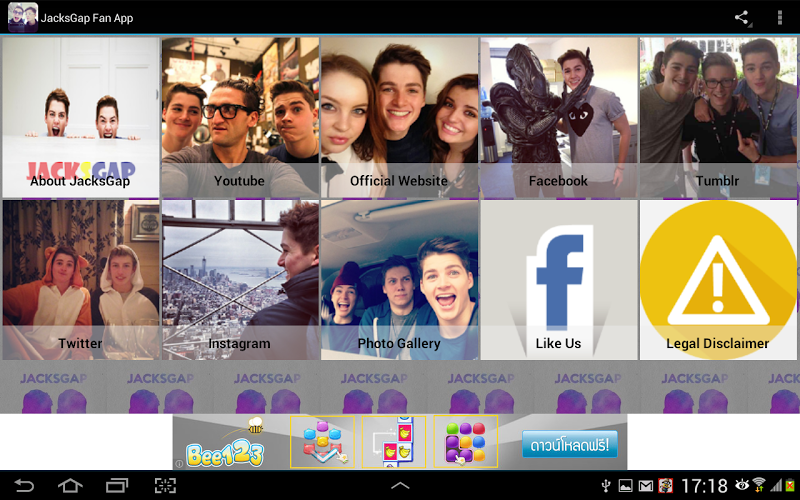Screen dimensions: 800x500
Task: Tap the email notification icon
Action: (645, 486)
